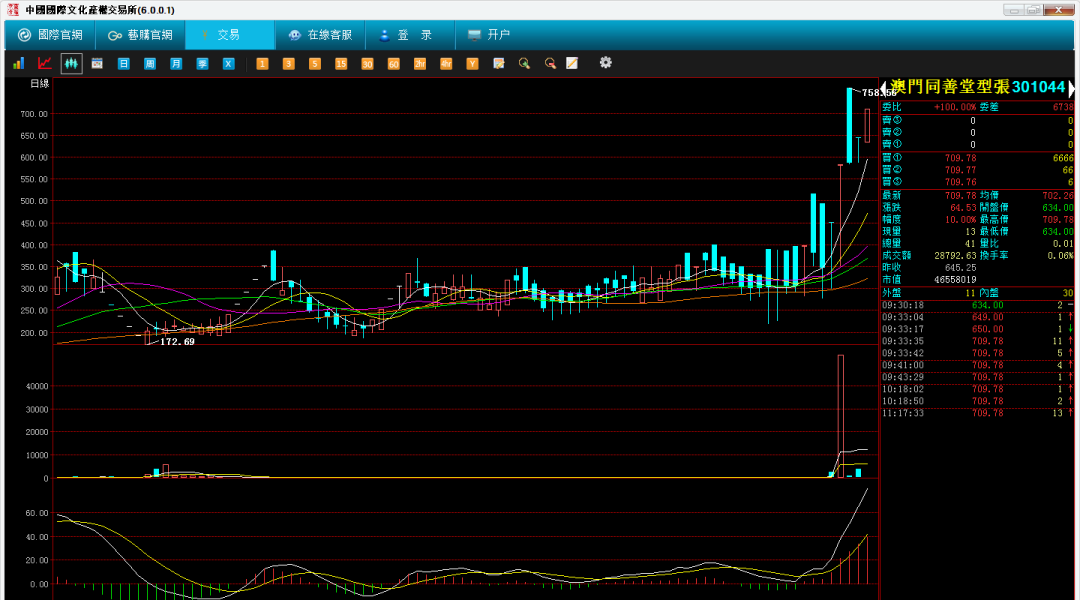Select the 成交額 value 28792.63

click(x=955, y=256)
